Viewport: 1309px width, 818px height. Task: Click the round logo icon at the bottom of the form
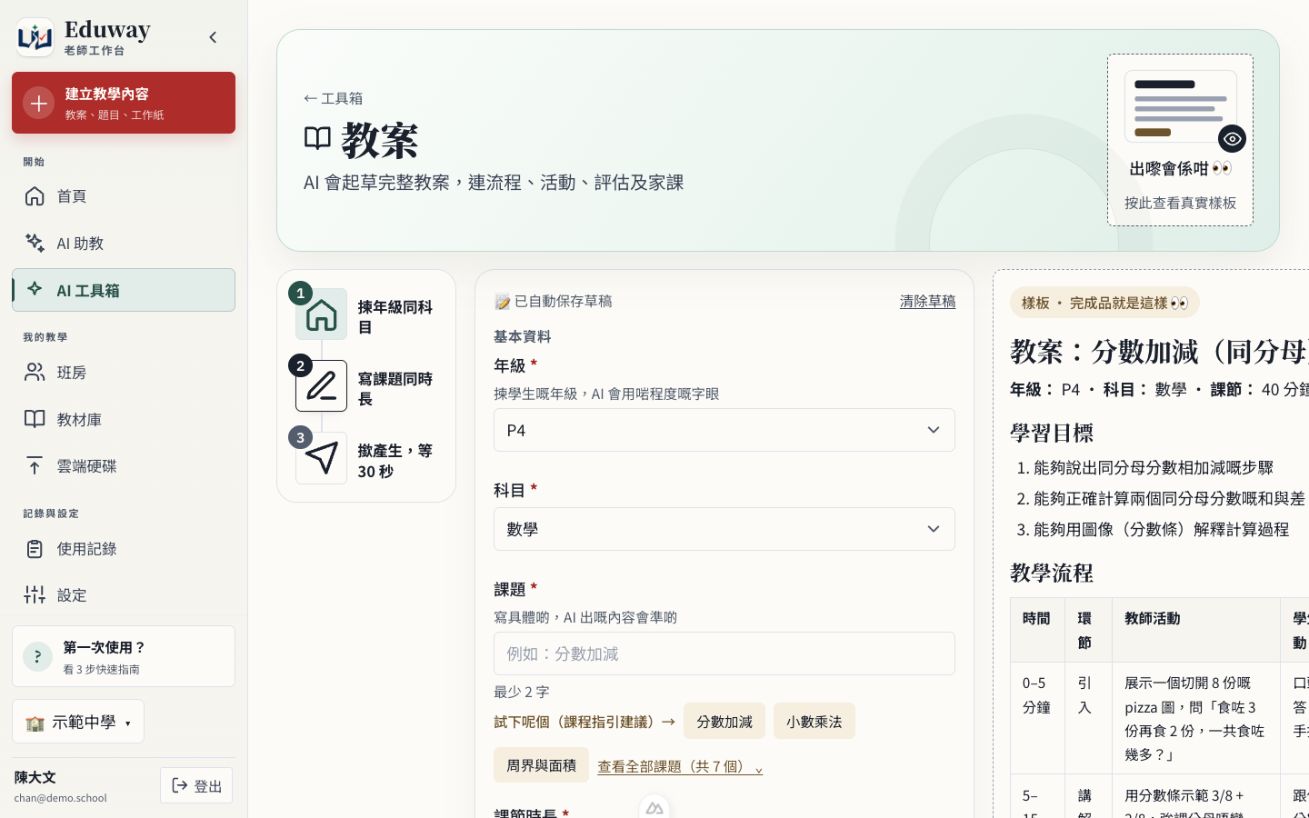654,807
